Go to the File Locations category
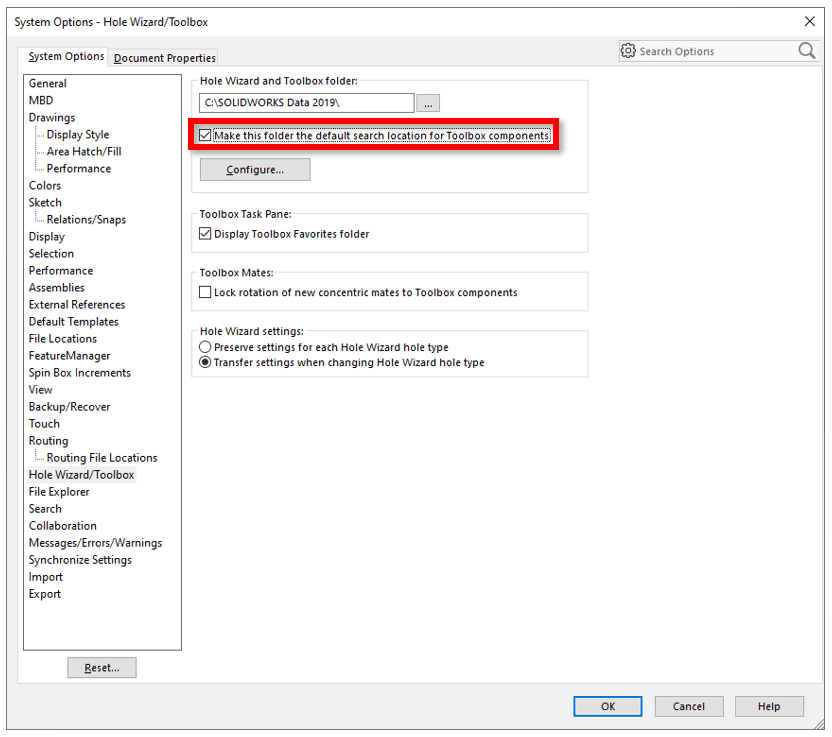832x737 pixels. (63, 339)
